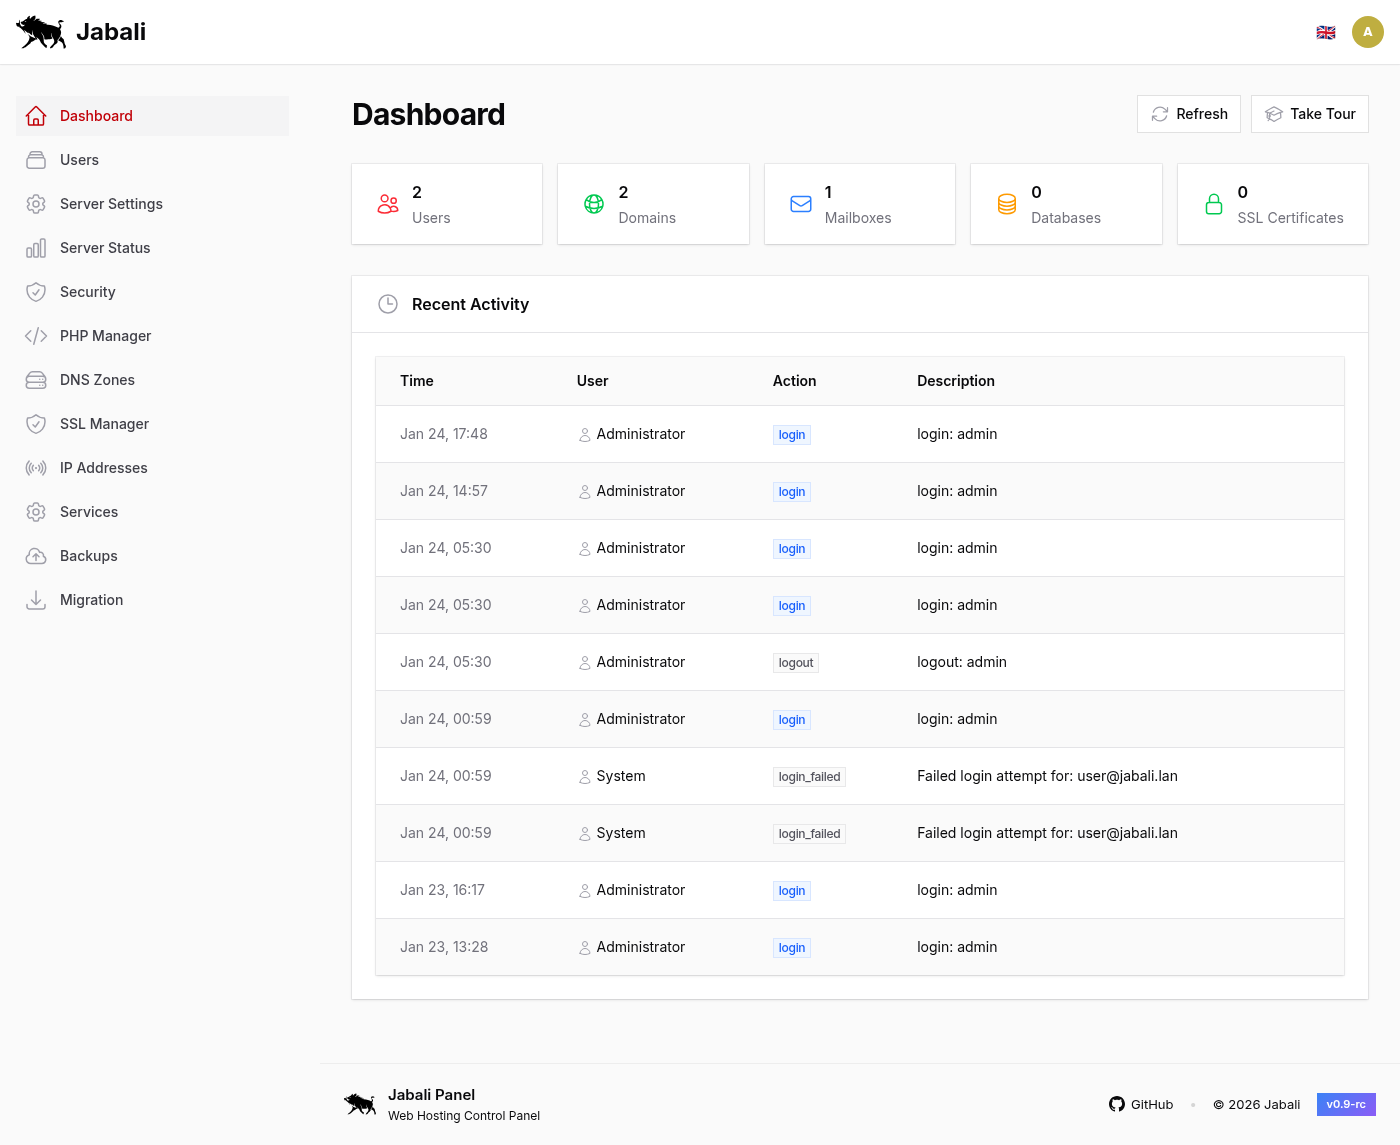Navigate to Users in the sidebar
Image resolution: width=1400 pixels, height=1145 pixels.
[x=78, y=160]
